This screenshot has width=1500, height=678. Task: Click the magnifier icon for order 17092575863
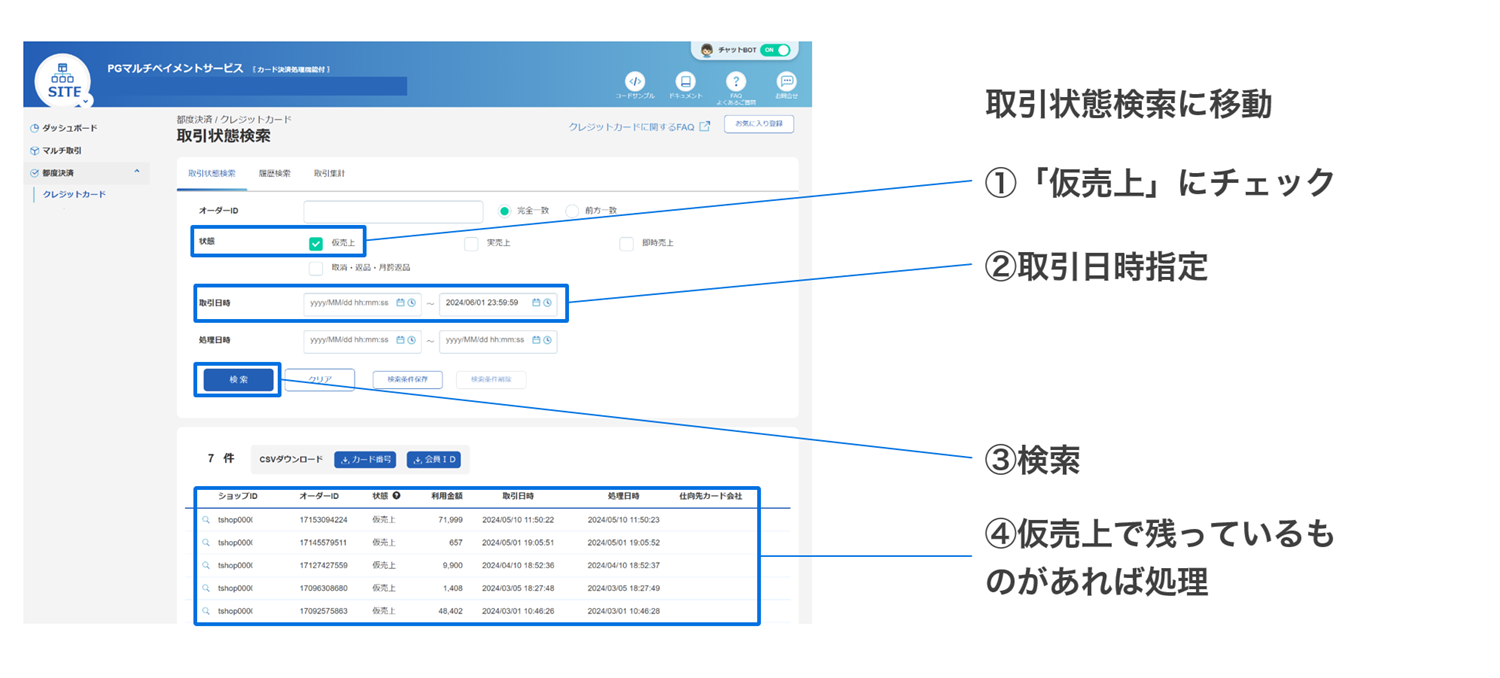(207, 611)
